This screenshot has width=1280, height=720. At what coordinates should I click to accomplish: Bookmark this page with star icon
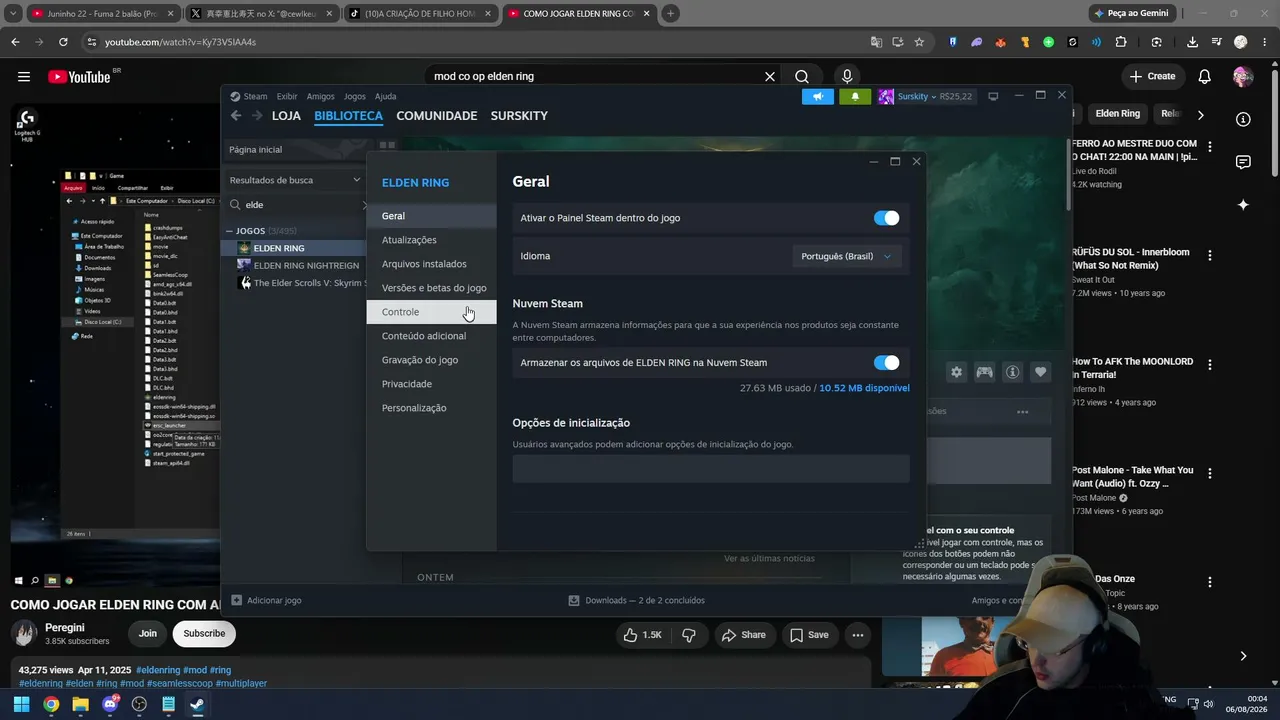(x=919, y=42)
